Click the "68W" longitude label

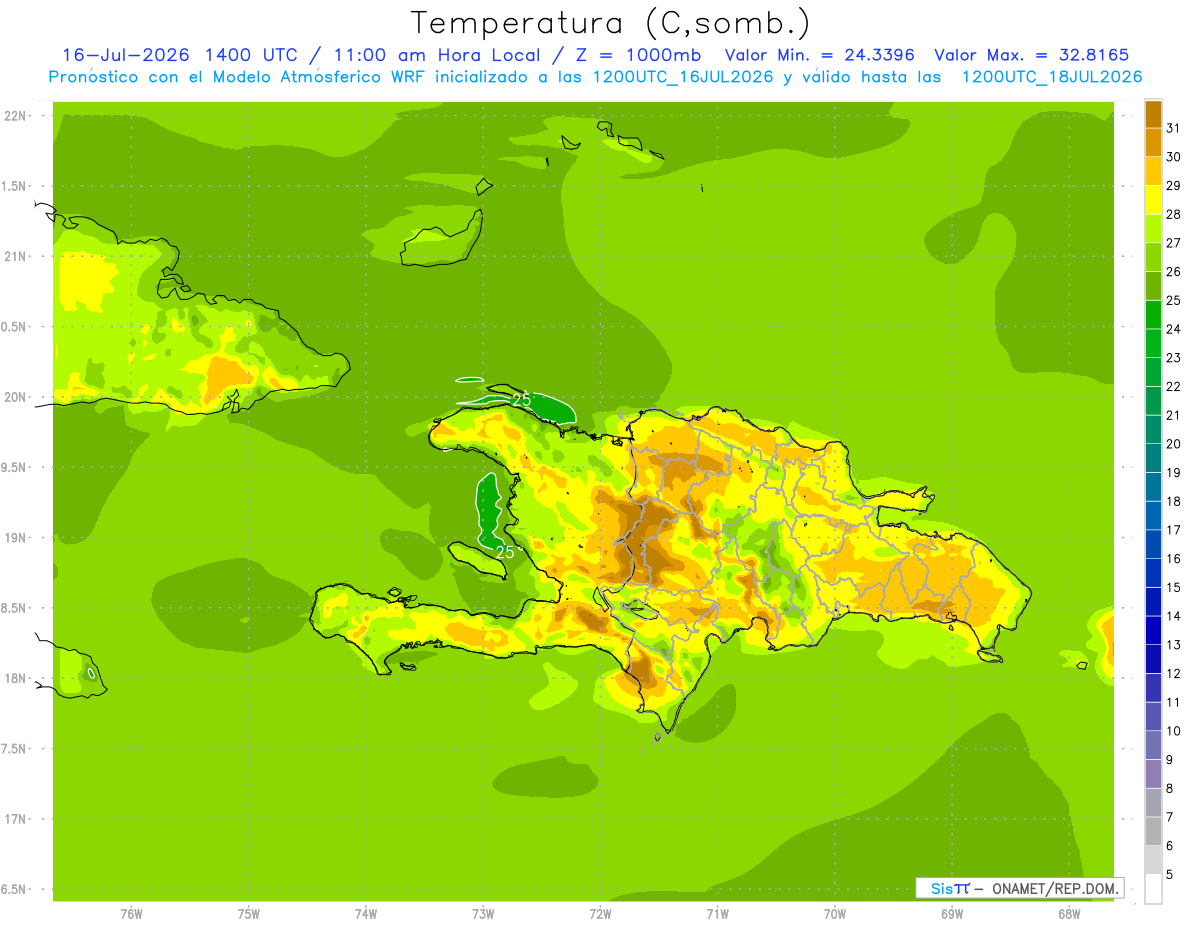coord(1069,914)
